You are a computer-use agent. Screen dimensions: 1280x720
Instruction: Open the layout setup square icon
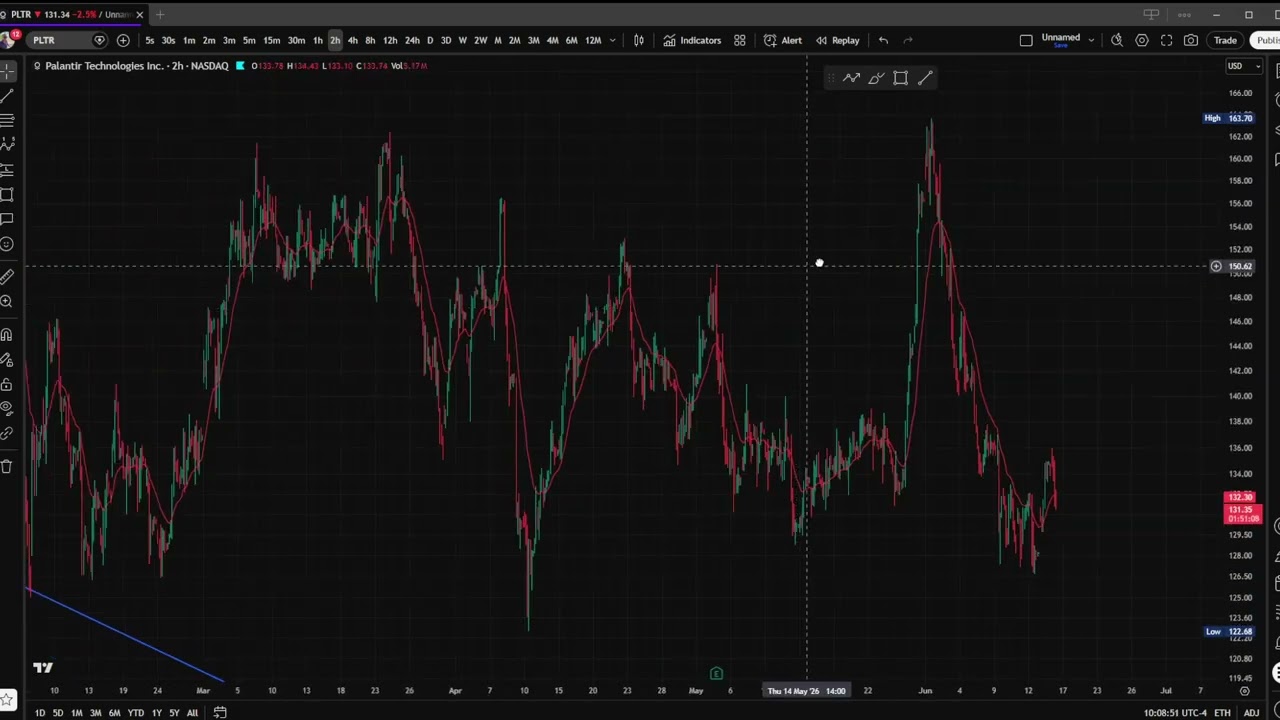click(x=1026, y=40)
